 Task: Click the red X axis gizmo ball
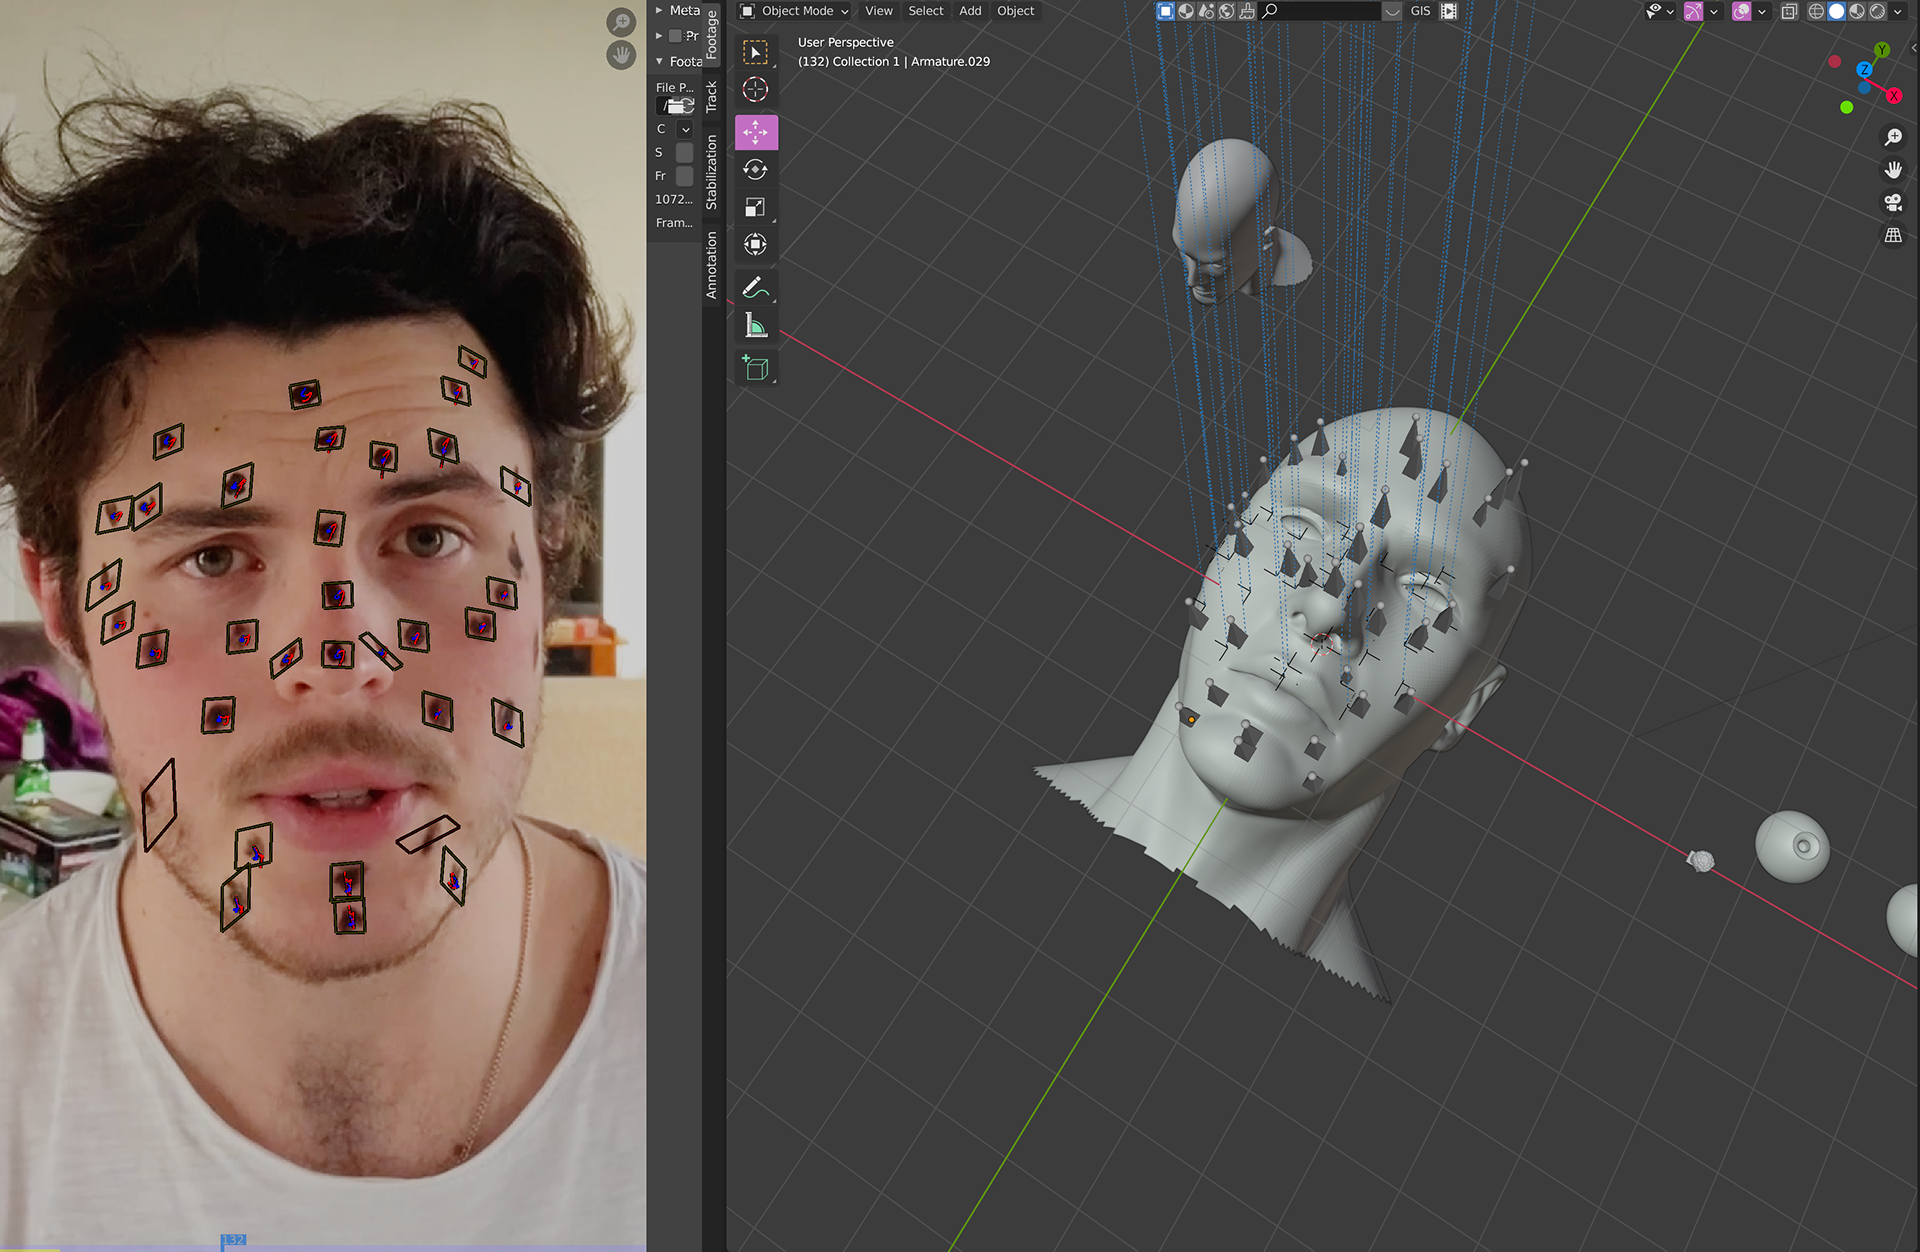pos(1893,96)
